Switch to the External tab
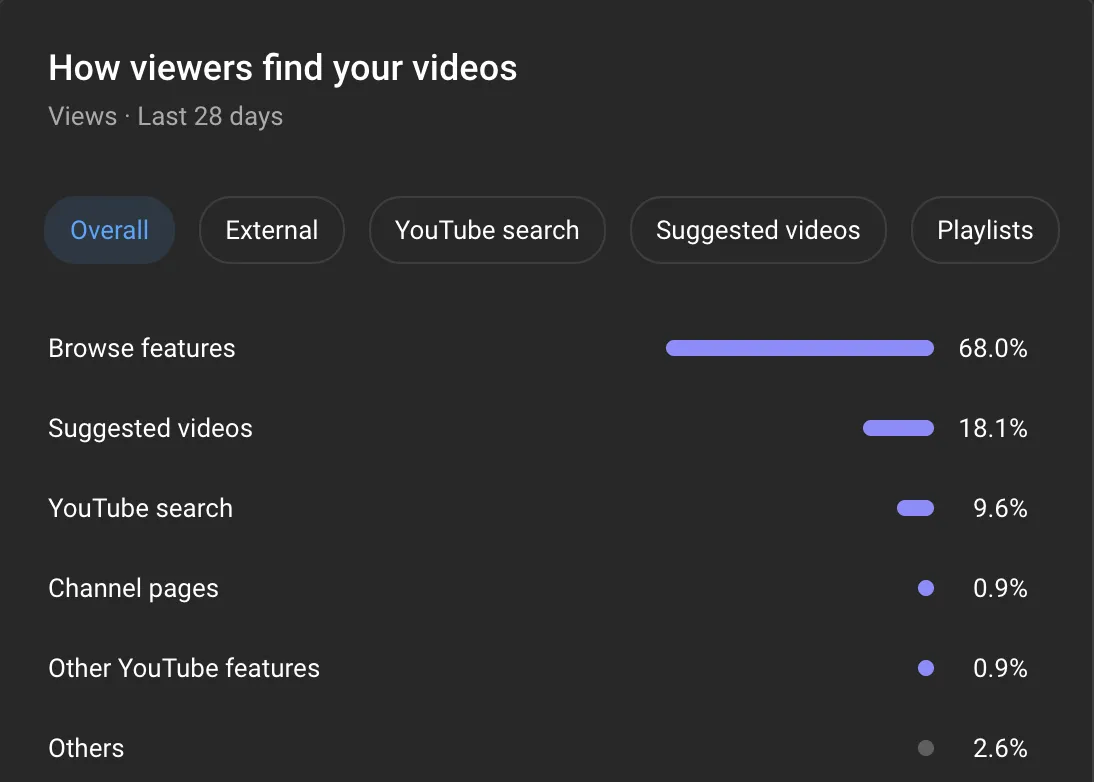1094x782 pixels. [271, 230]
